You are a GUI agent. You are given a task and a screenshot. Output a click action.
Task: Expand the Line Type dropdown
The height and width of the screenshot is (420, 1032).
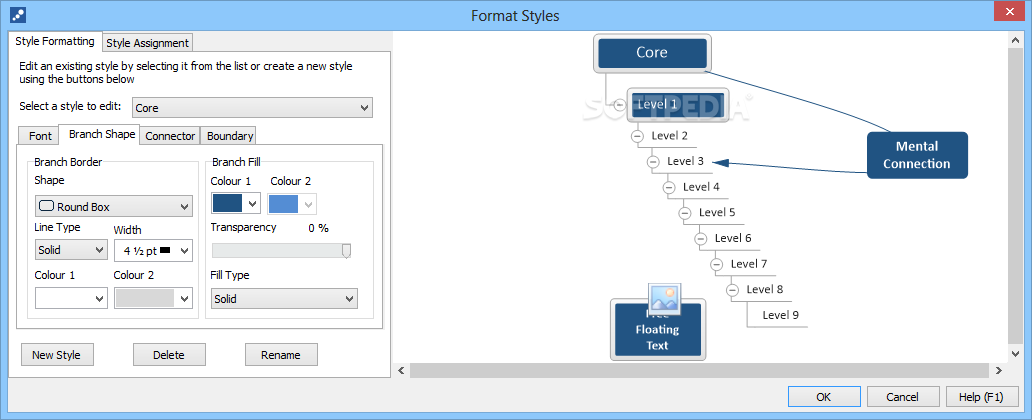click(x=71, y=250)
